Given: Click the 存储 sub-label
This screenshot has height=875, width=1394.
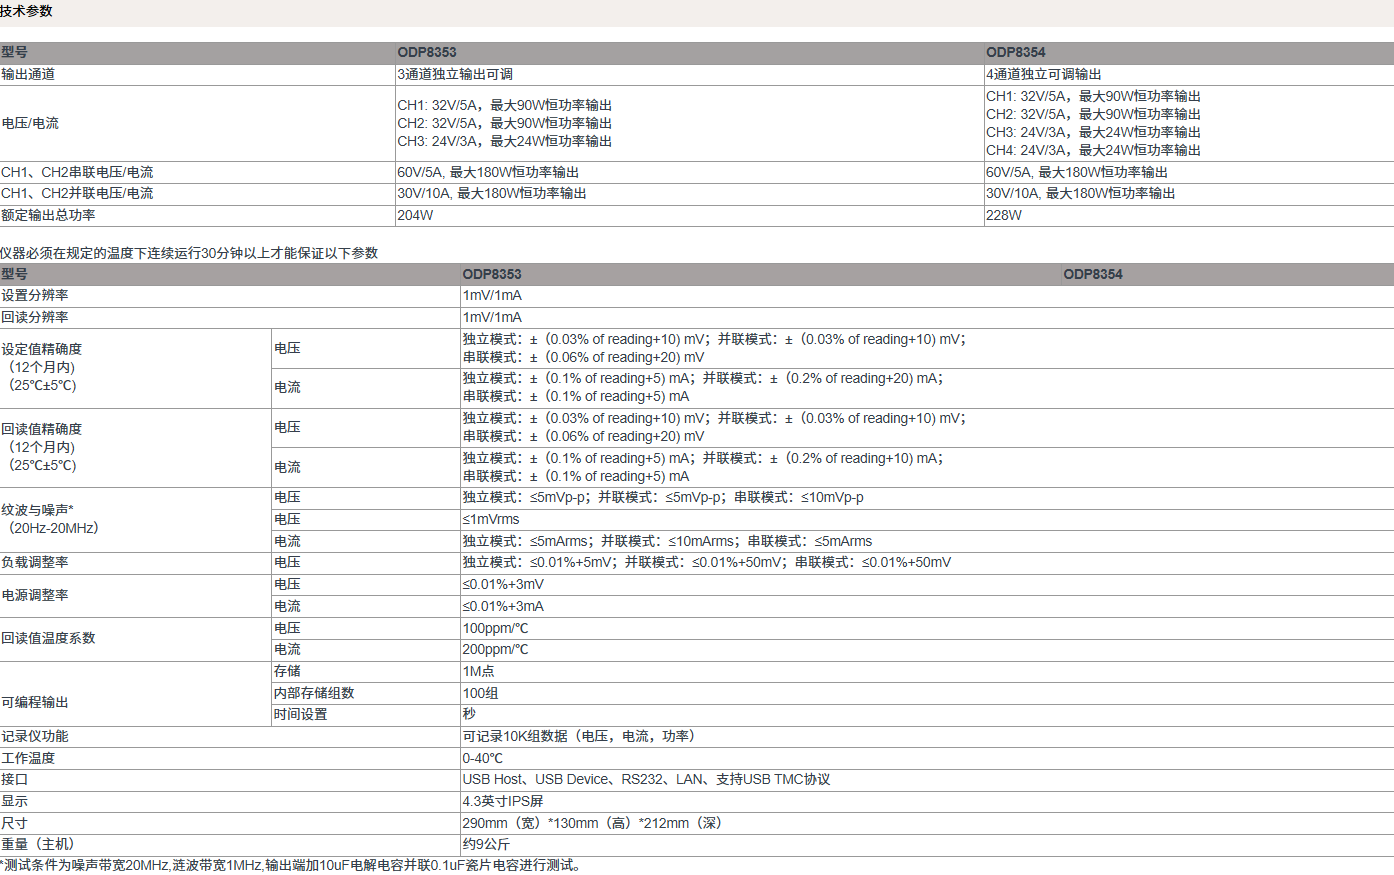Looking at the screenshot, I should click(287, 671).
